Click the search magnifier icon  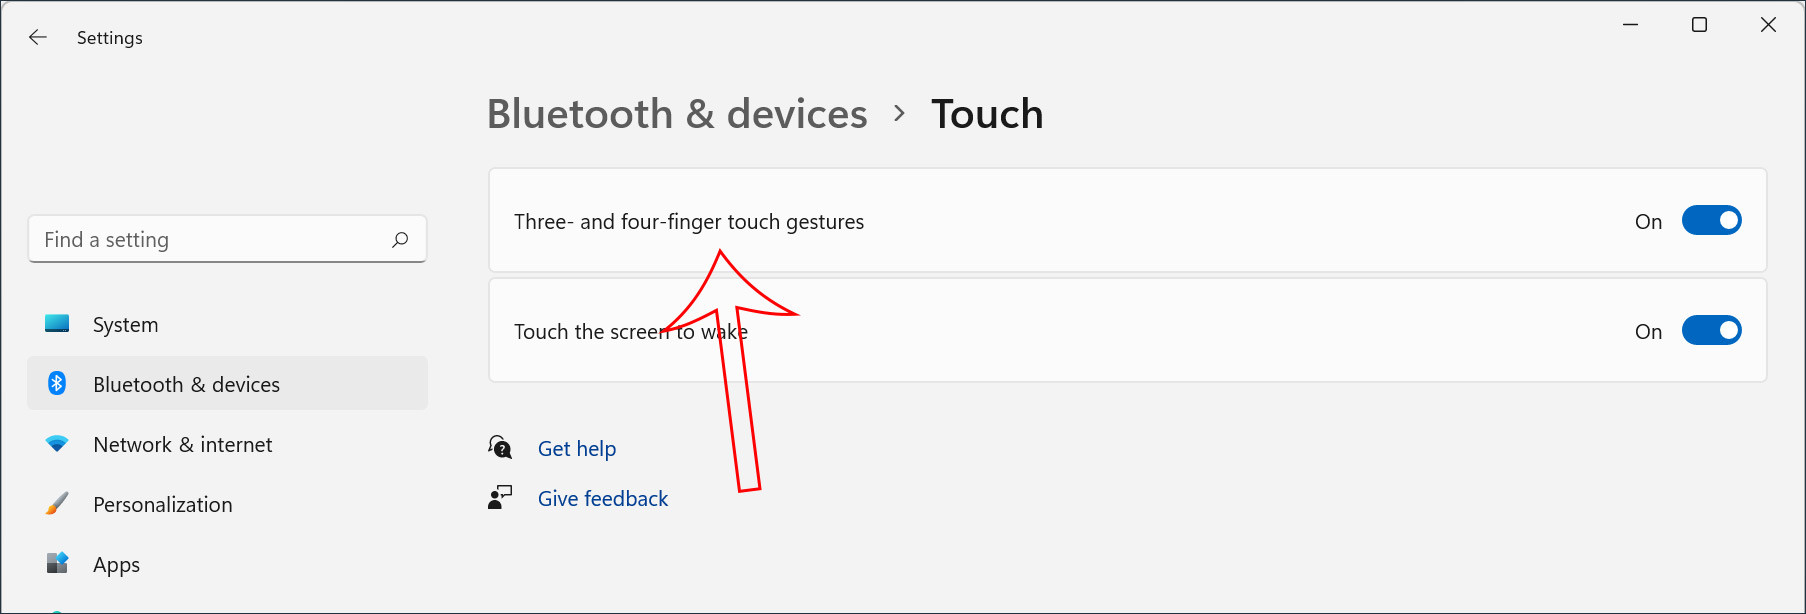pyautogui.click(x=399, y=239)
